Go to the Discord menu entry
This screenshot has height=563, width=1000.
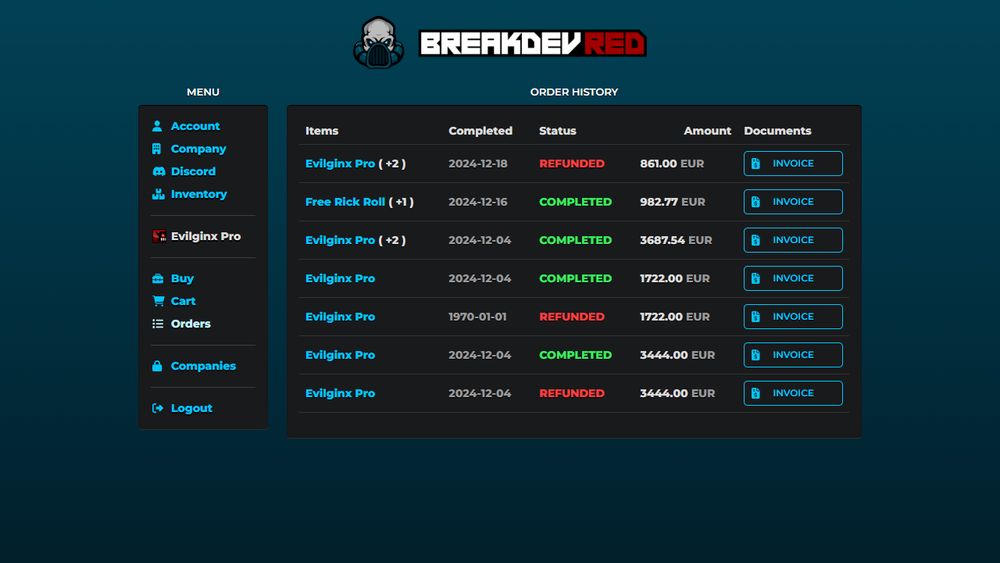coord(193,172)
